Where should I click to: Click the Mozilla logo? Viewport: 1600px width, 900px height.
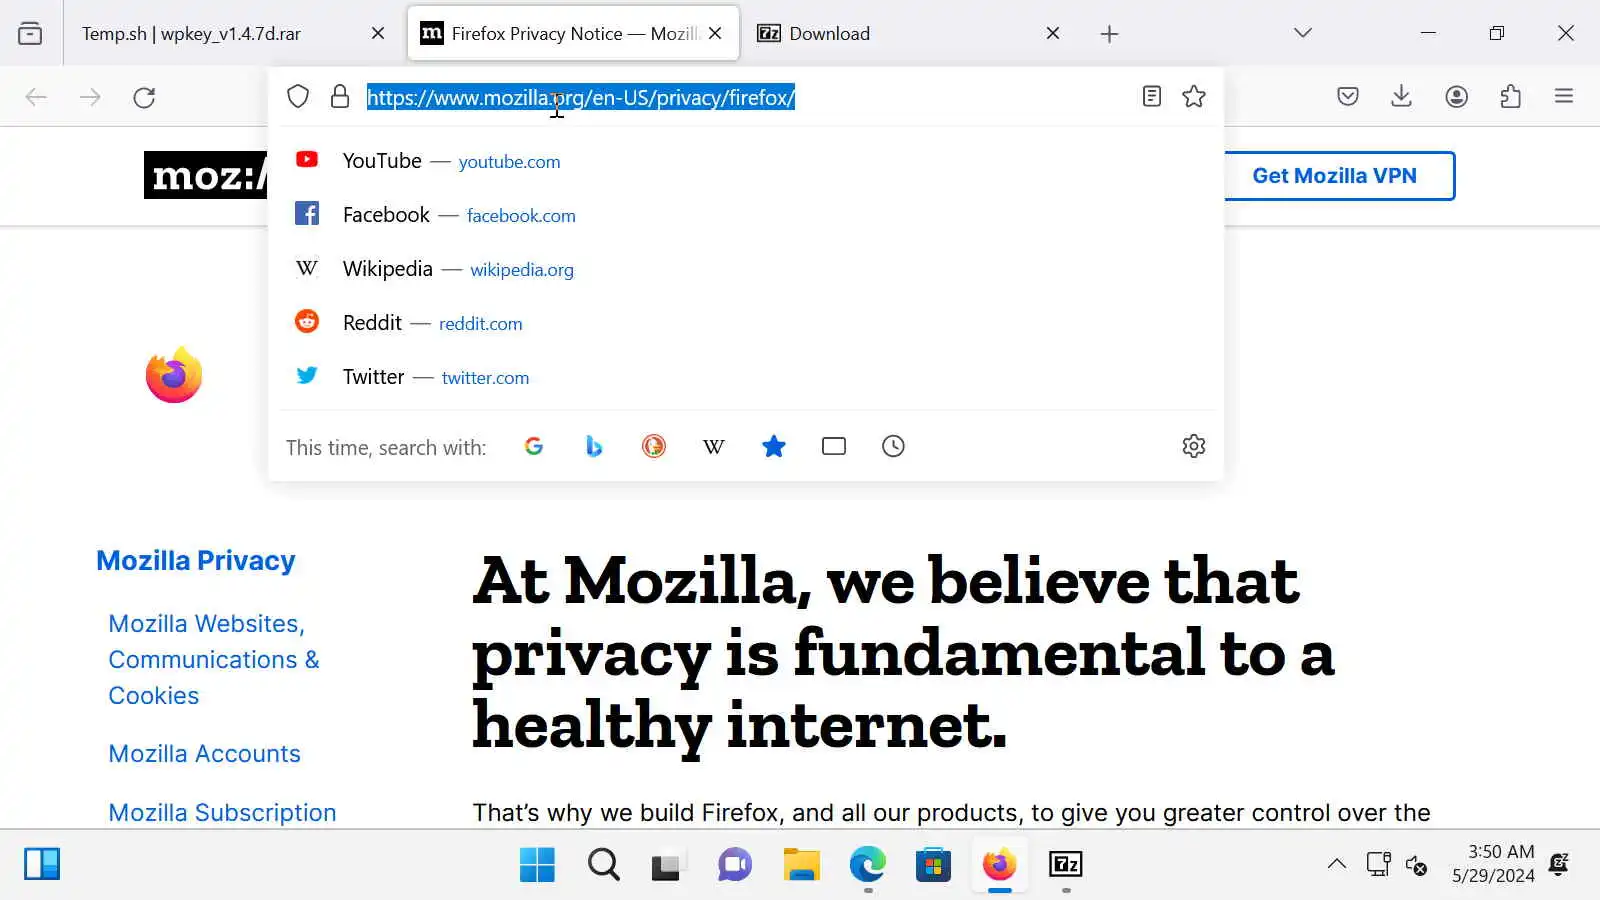point(206,175)
